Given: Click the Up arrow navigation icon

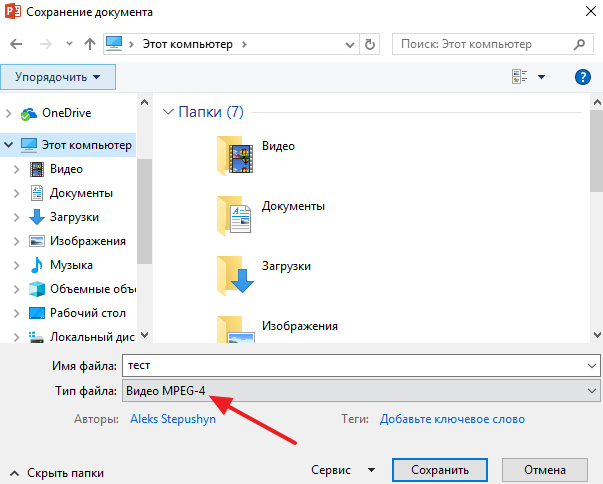Looking at the screenshot, I should (90, 44).
